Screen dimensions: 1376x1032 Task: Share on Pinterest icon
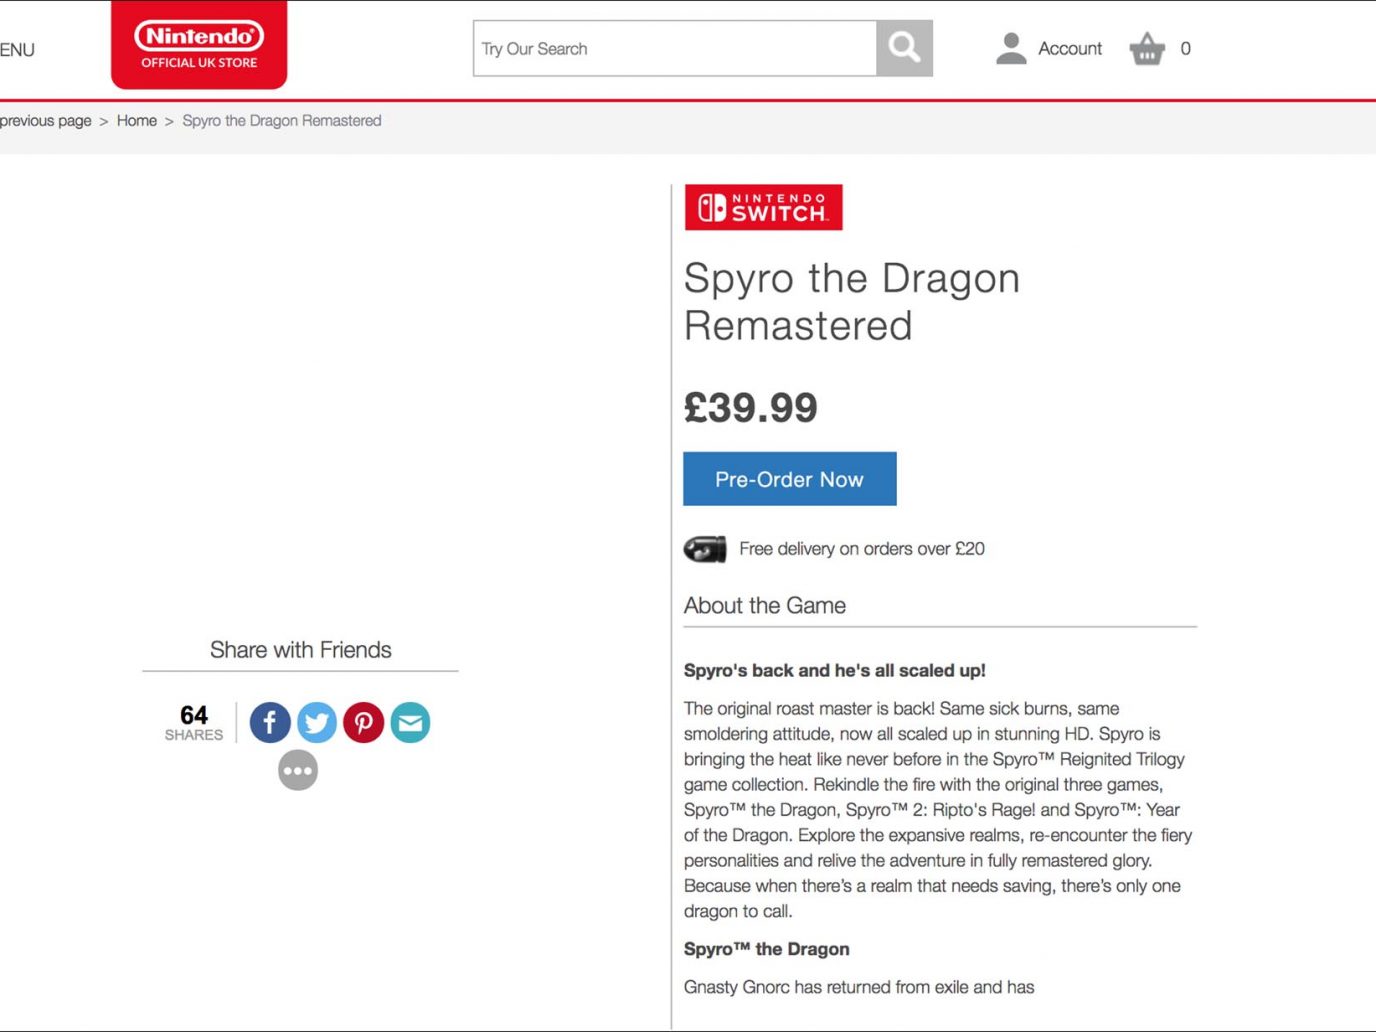click(x=364, y=722)
